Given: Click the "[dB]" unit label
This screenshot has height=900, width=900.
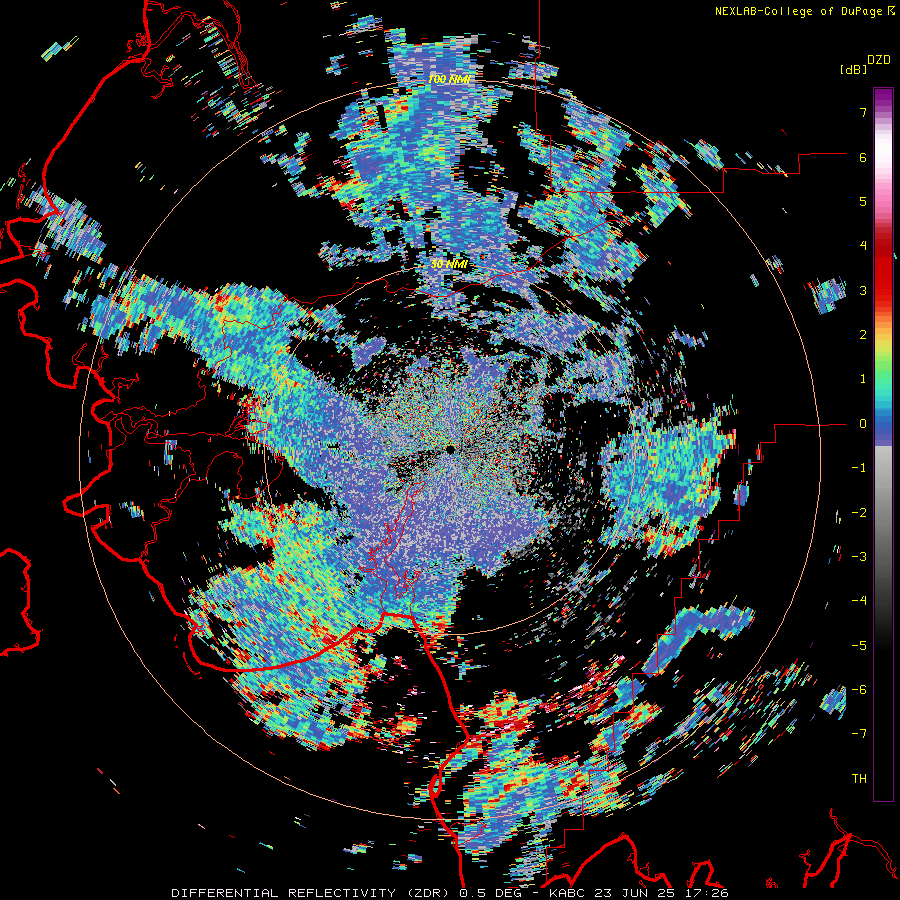Looking at the screenshot, I should 853,69.
